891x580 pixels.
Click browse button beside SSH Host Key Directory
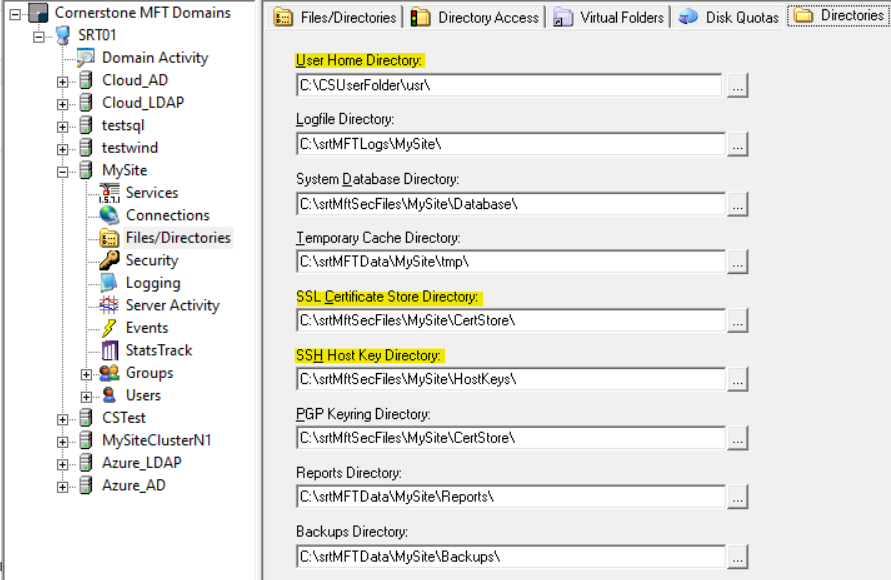(x=737, y=379)
